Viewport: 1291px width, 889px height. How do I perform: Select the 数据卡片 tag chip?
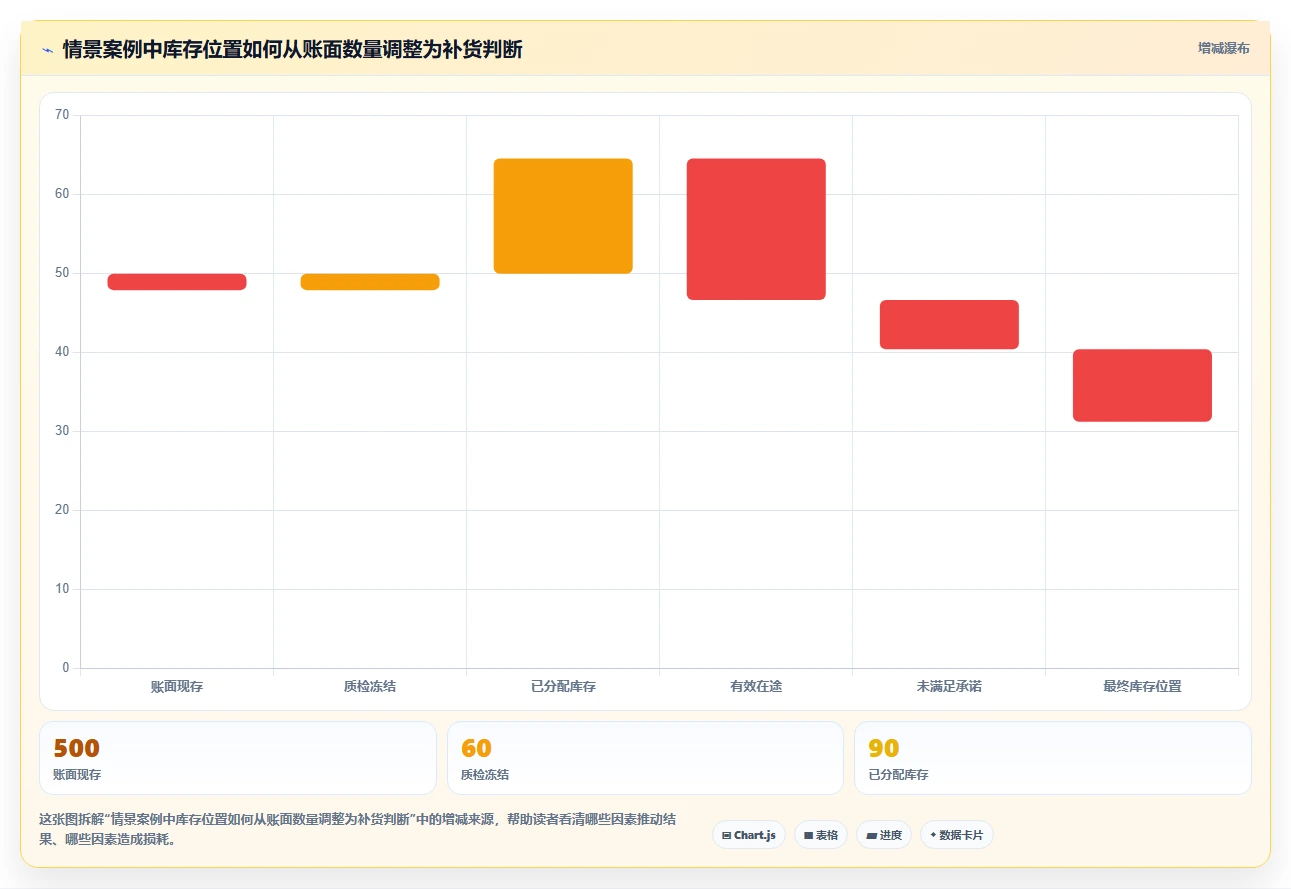[957, 835]
